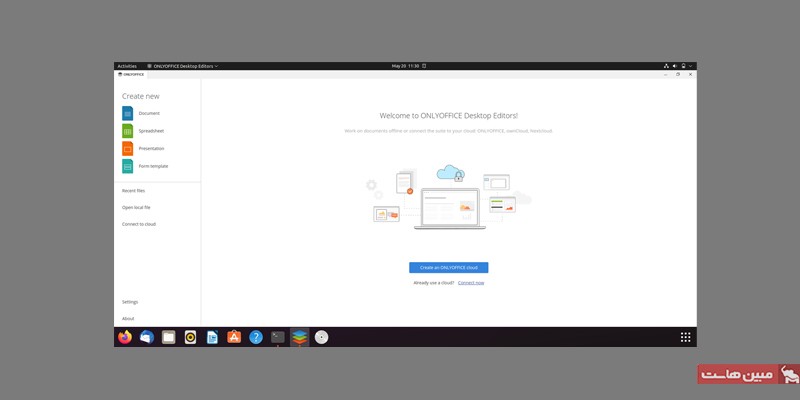
Task: Open the ONLYOFFICE Desktop Editors app menu
Action: tap(183, 66)
